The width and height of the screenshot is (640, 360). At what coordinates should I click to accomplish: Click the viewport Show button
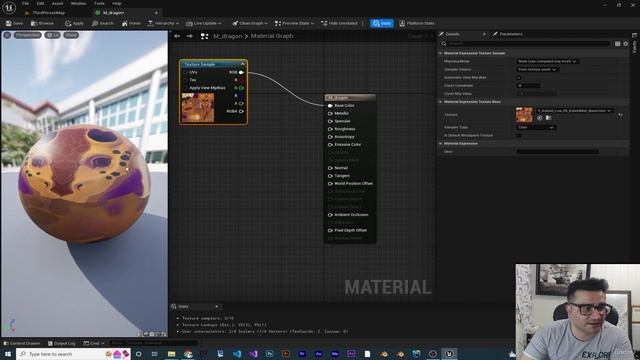tap(71, 35)
